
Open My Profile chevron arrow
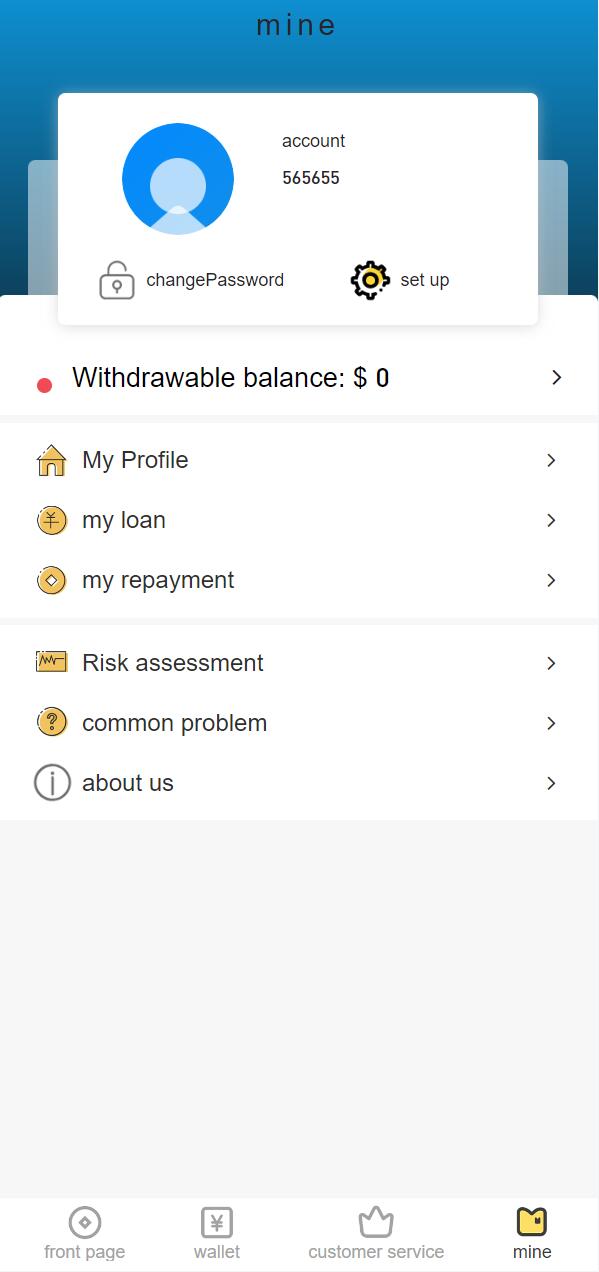pyautogui.click(x=551, y=460)
